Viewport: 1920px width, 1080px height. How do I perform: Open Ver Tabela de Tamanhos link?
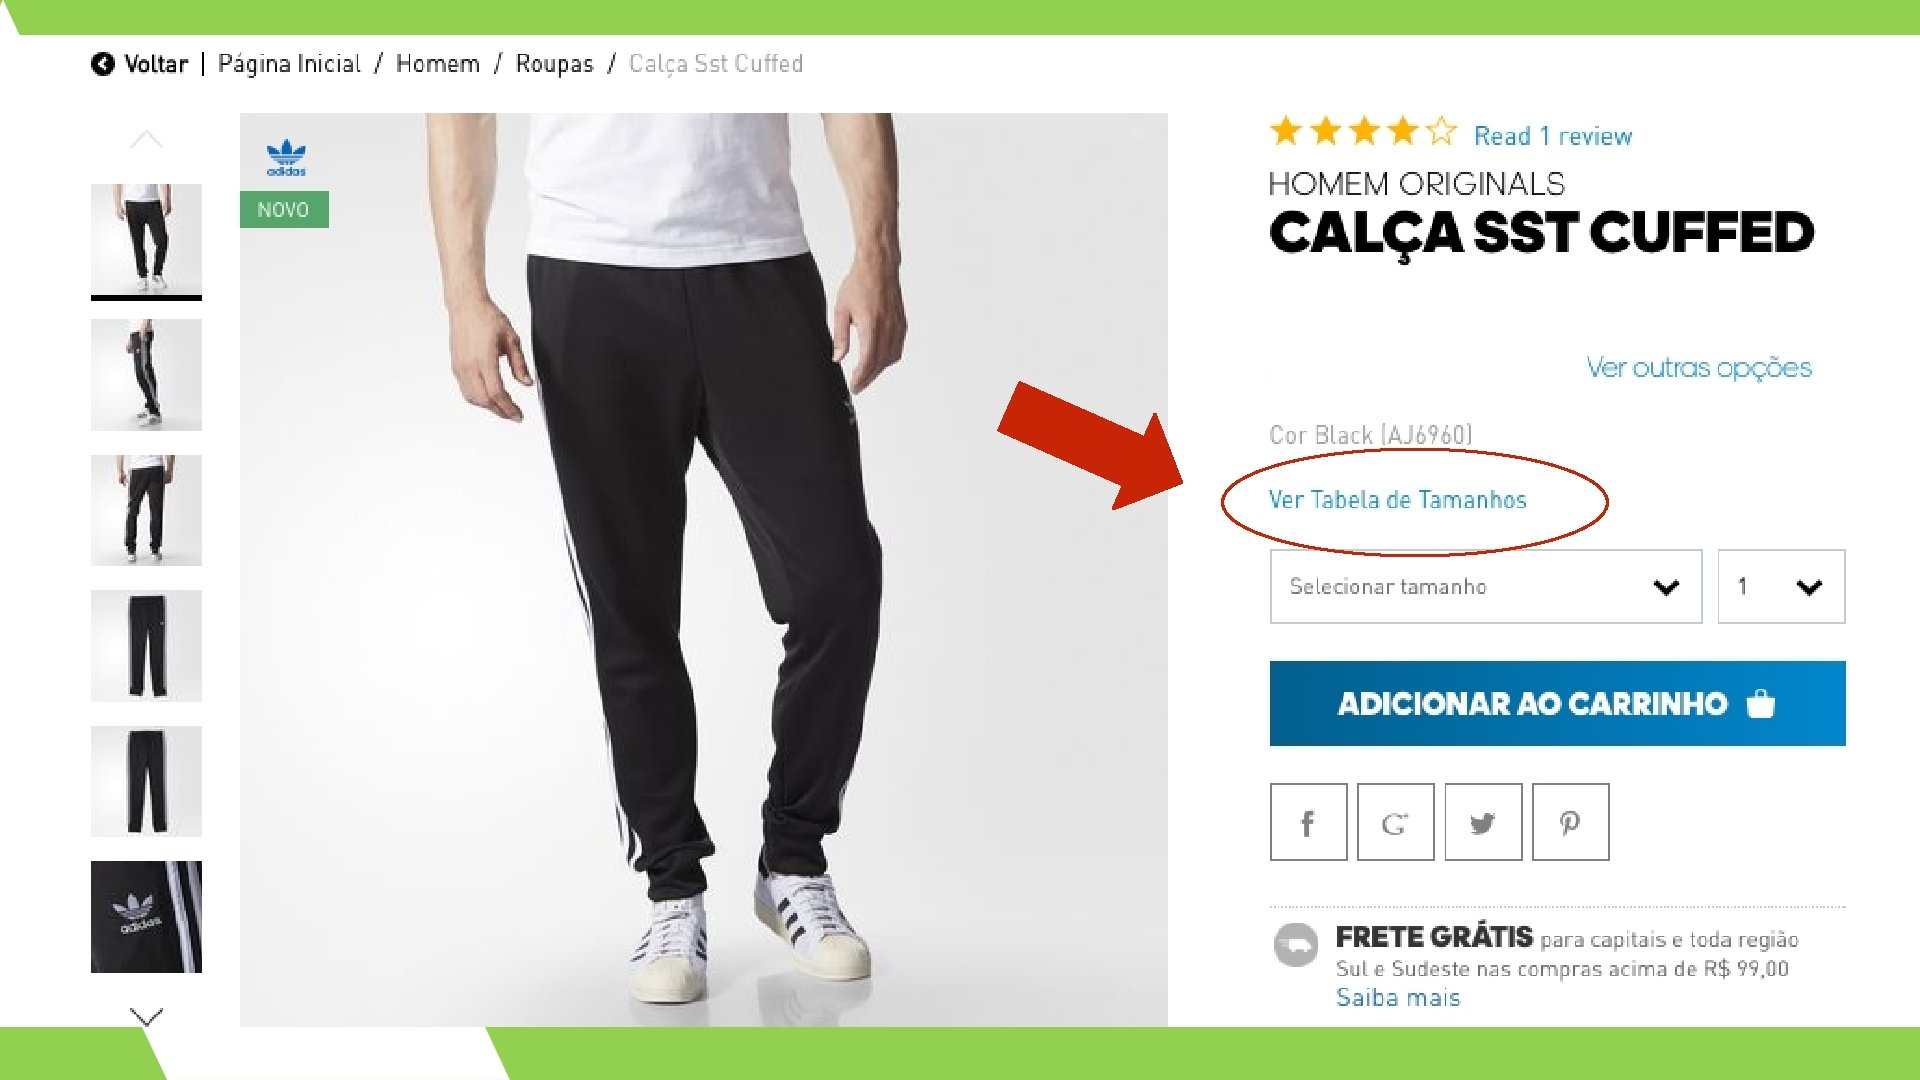(x=1397, y=499)
